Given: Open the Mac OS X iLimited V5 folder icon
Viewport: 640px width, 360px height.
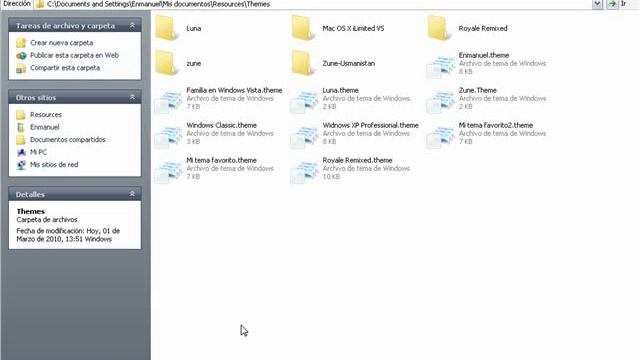Looking at the screenshot, I should 304,28.
